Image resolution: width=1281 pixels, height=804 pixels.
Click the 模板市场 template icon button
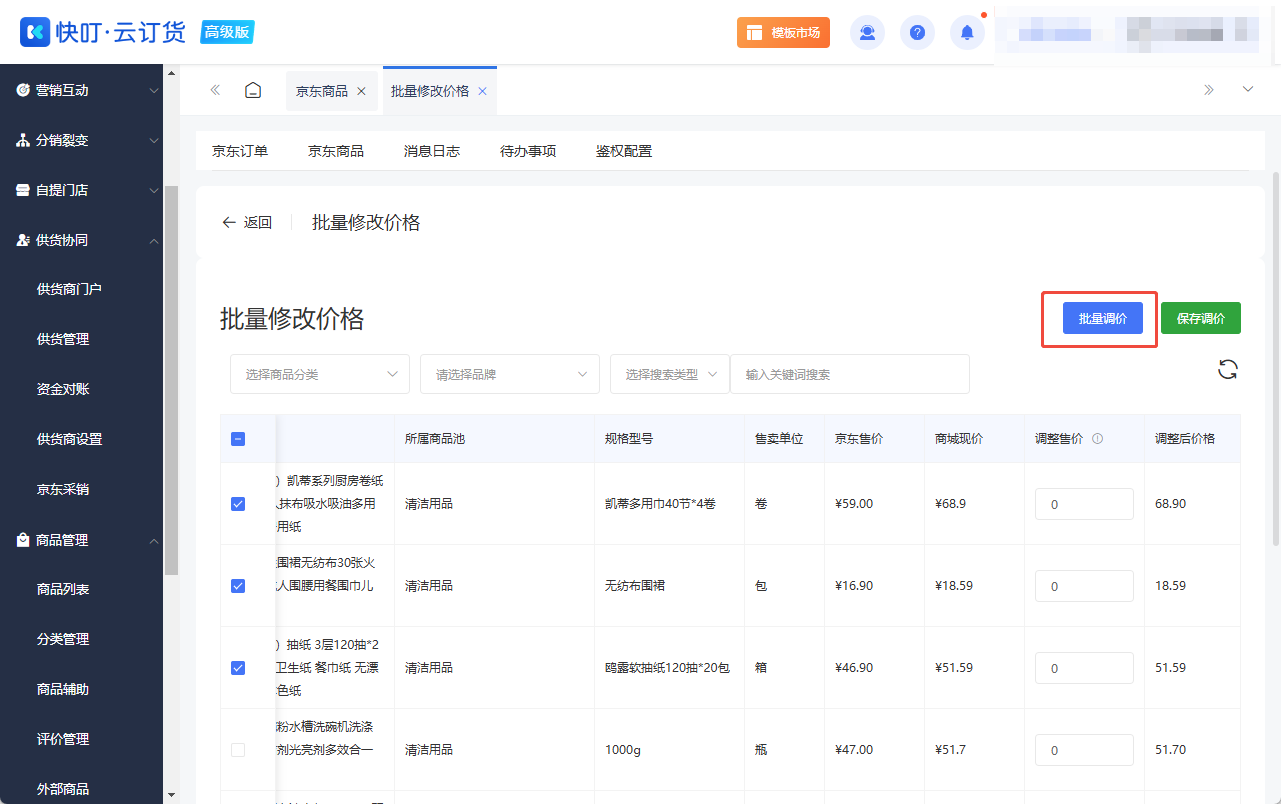tap(783, 32)
